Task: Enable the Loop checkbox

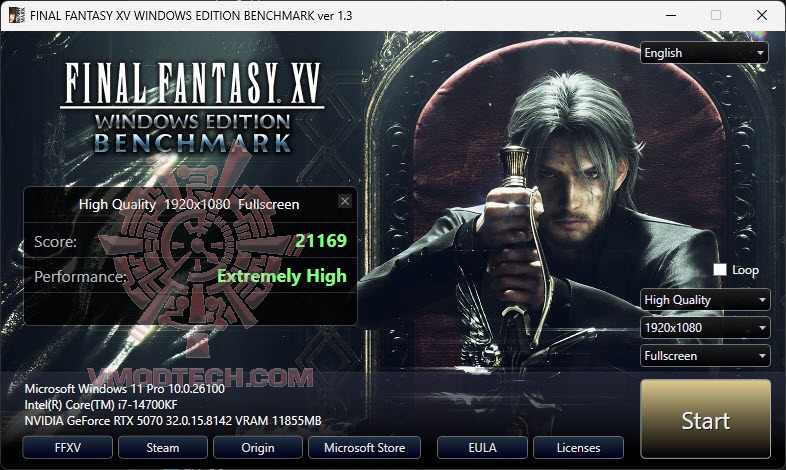Action: [x=720, y=270]
